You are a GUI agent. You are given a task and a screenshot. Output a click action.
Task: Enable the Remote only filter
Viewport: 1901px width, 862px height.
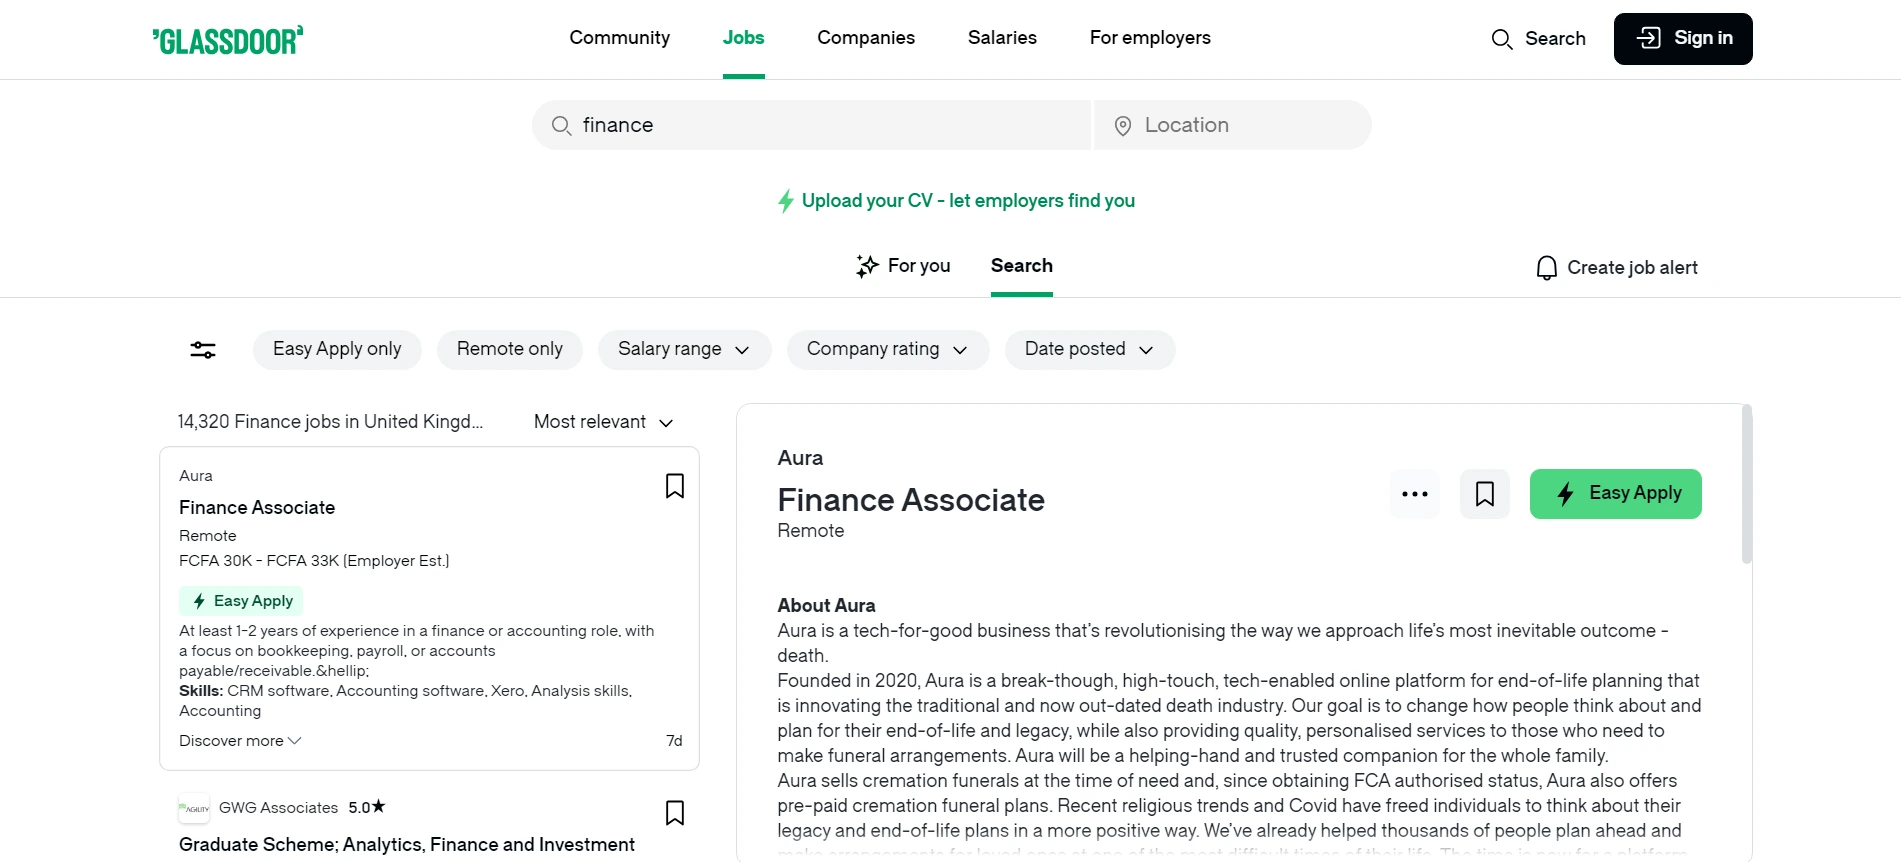point(509,349)
